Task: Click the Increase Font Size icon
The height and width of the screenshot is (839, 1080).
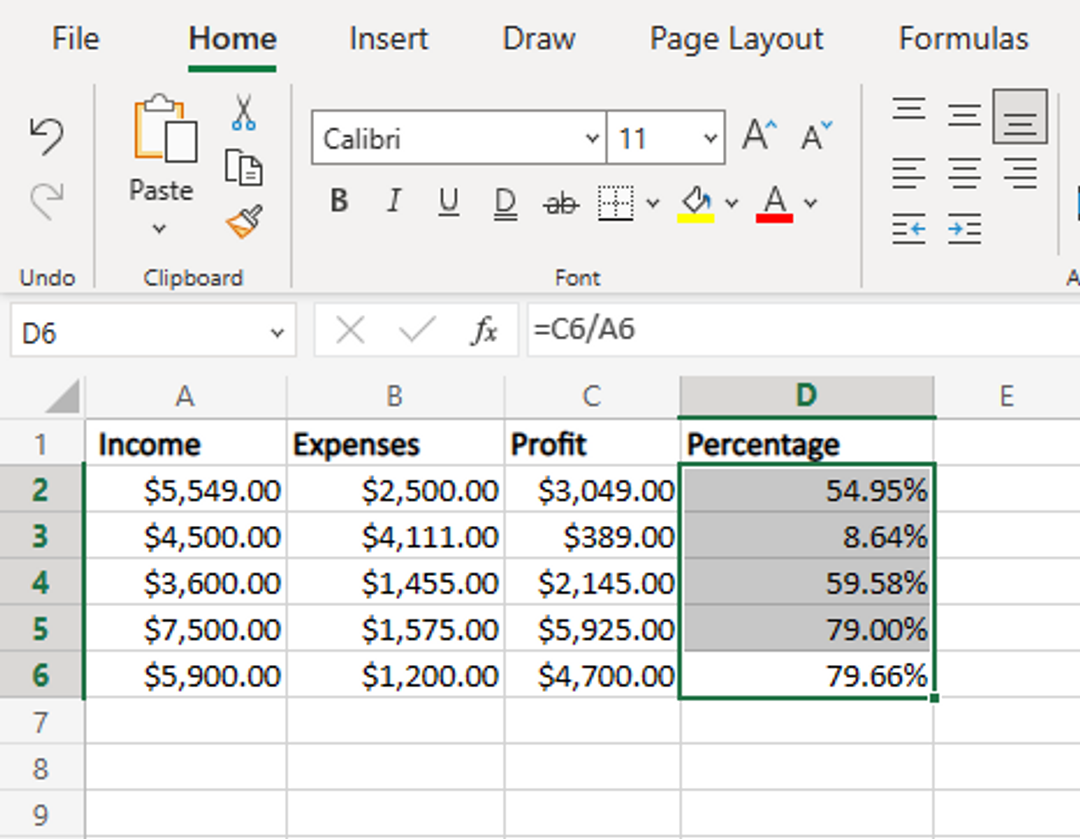Action: pos(755,138)
